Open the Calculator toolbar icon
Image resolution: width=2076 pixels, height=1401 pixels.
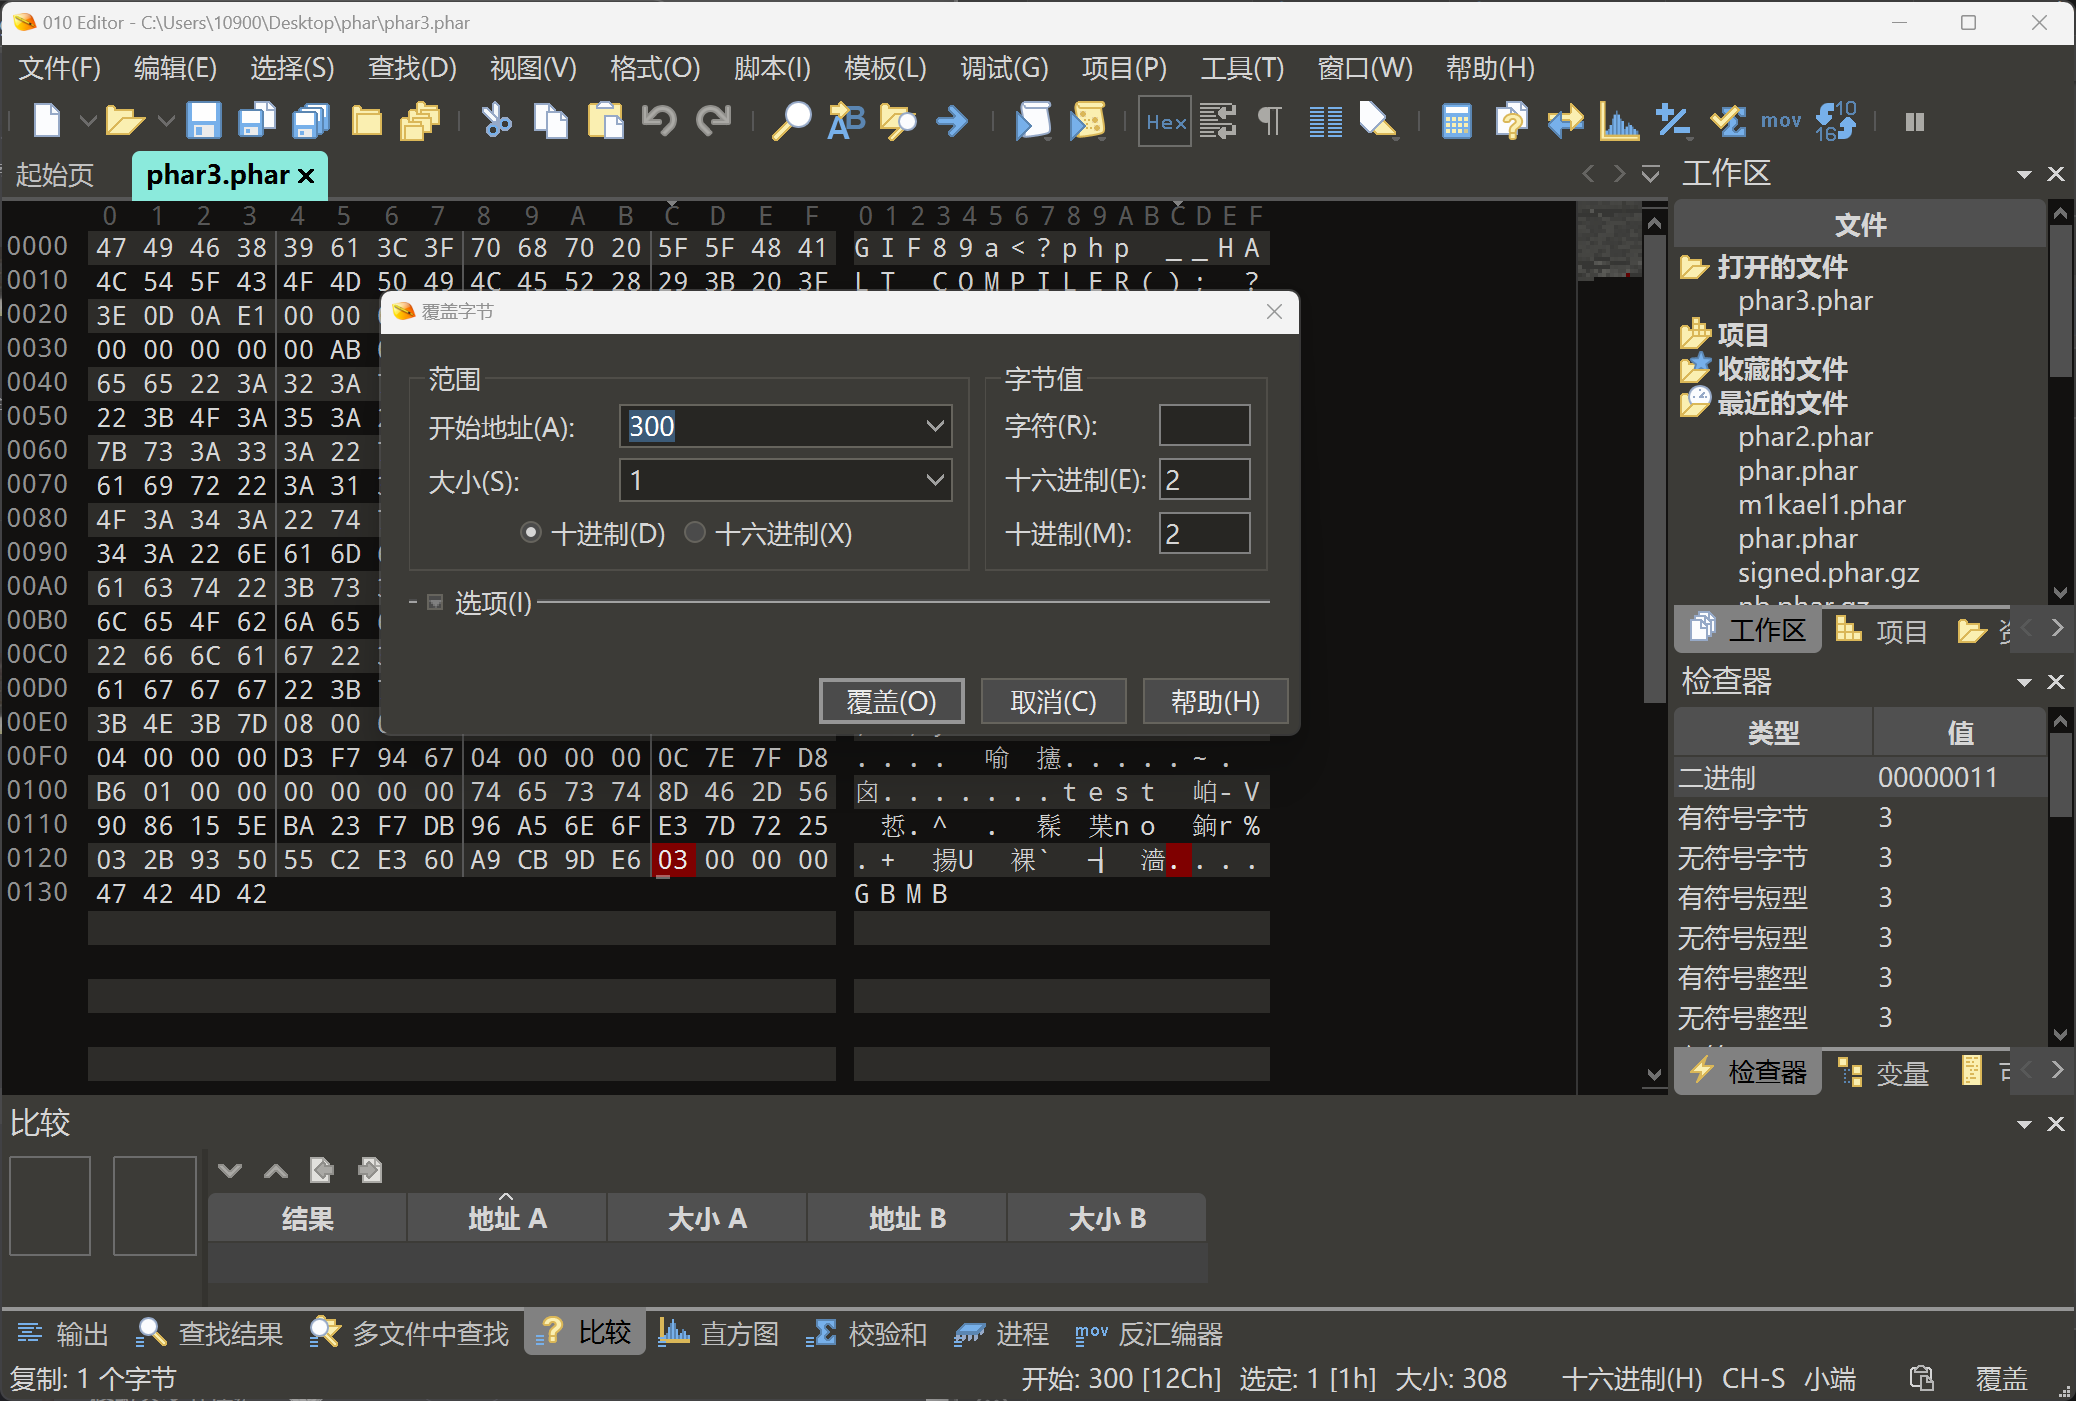[1456, 122]
